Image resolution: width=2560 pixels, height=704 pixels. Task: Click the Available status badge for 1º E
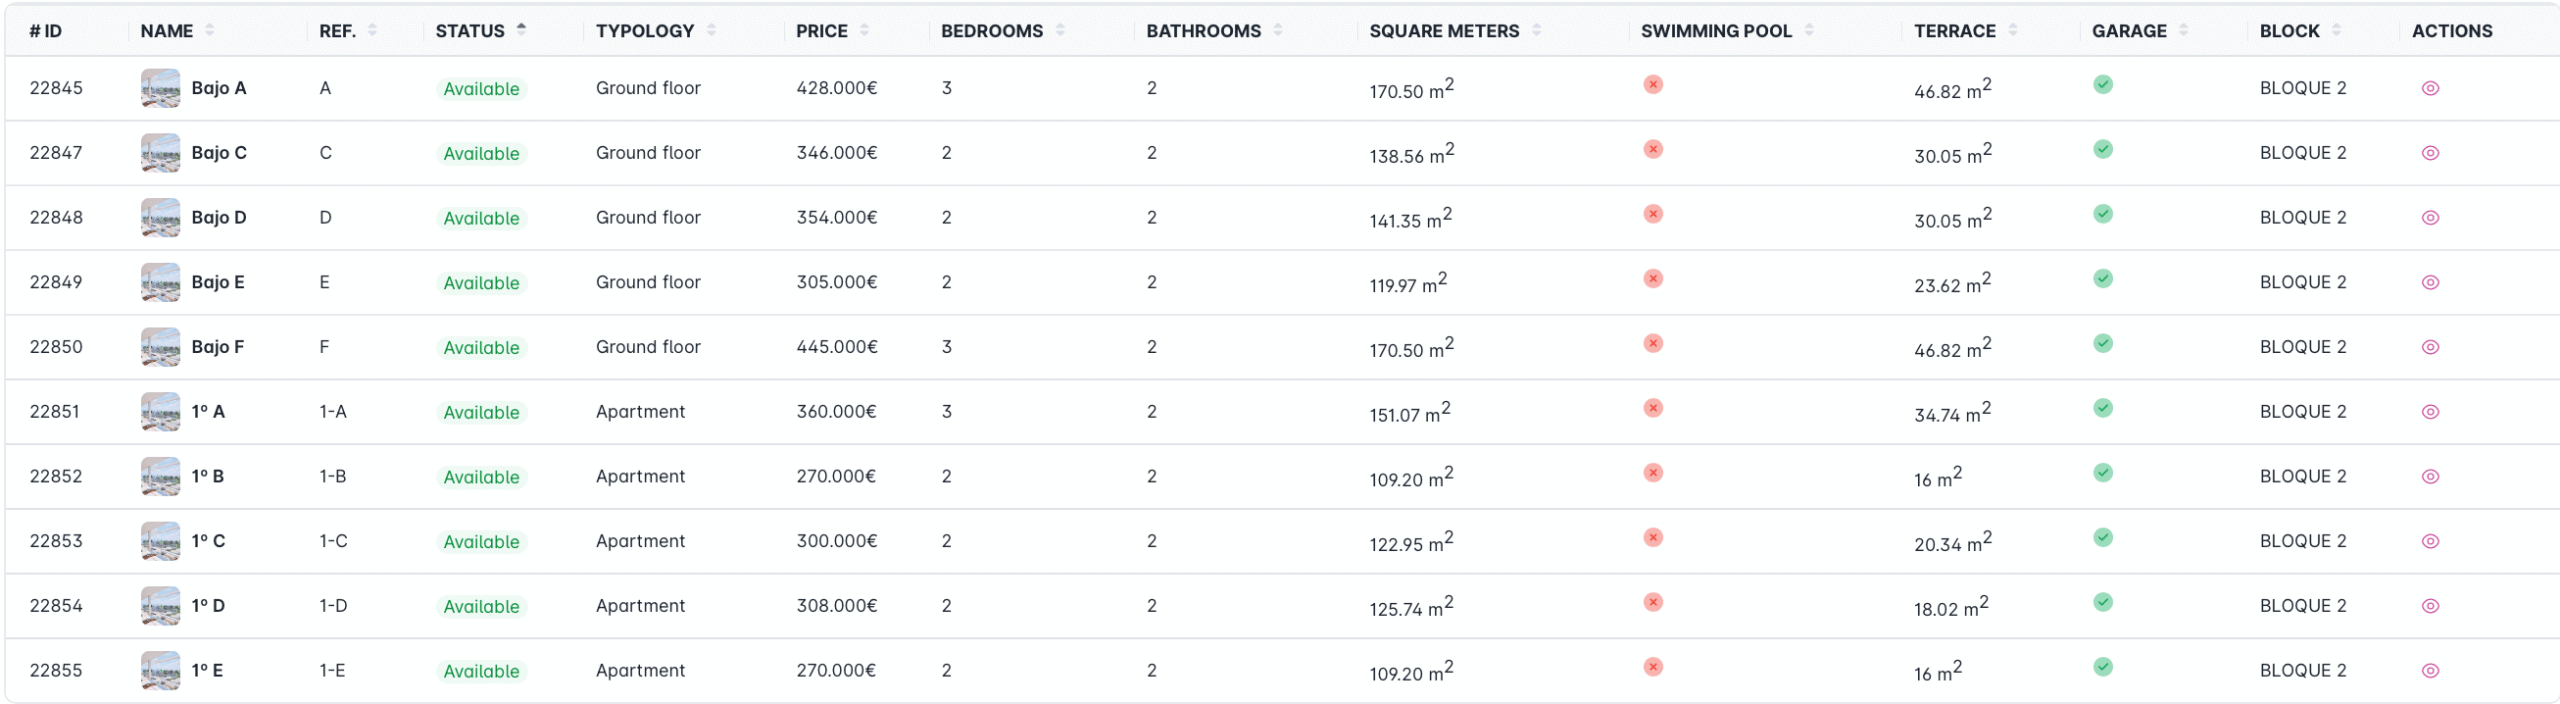click(x=481, y=671)
